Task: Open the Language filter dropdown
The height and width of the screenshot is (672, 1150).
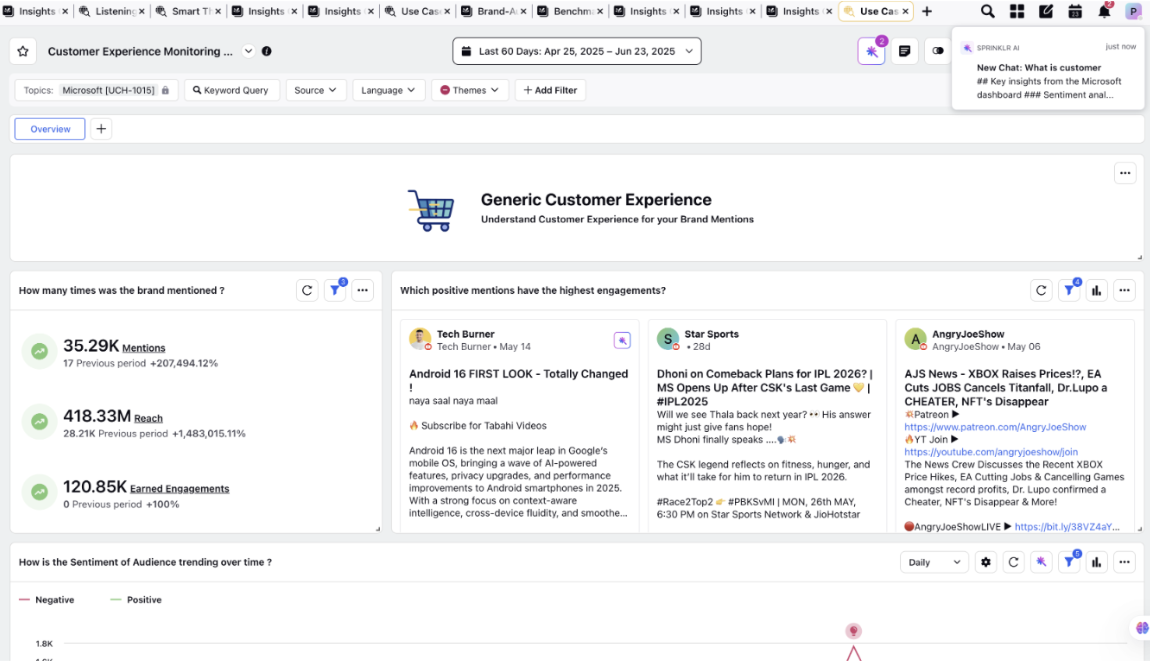Action: [388, 90]
